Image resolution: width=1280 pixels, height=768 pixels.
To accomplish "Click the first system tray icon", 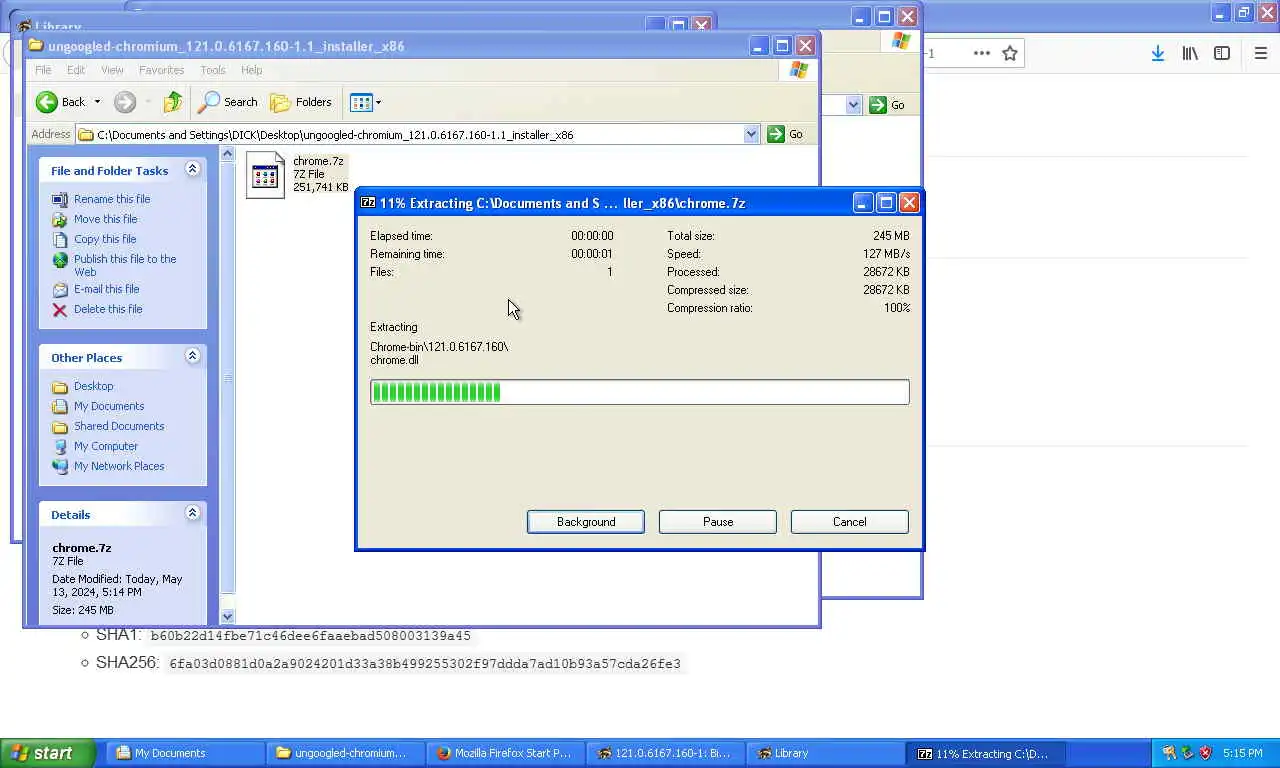I will tap(1169, 753).
